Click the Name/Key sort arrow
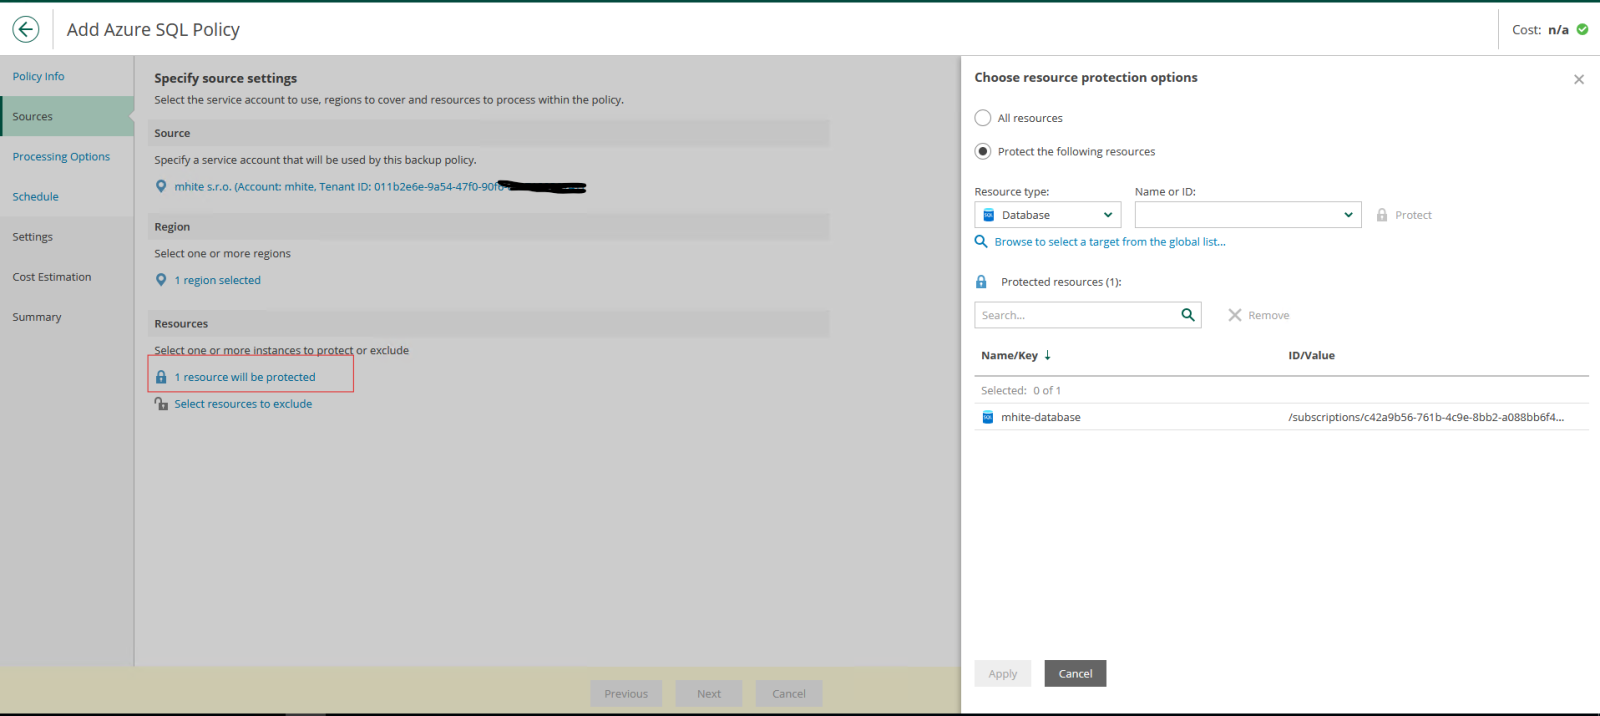1600x716 pixels. point(1047,355)
